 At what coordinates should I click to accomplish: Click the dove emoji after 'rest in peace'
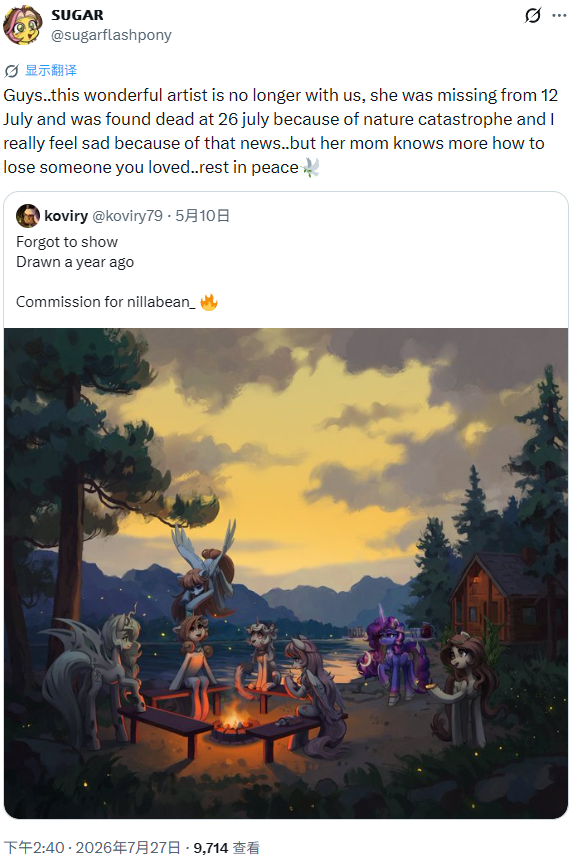click(x=310, y=167)
